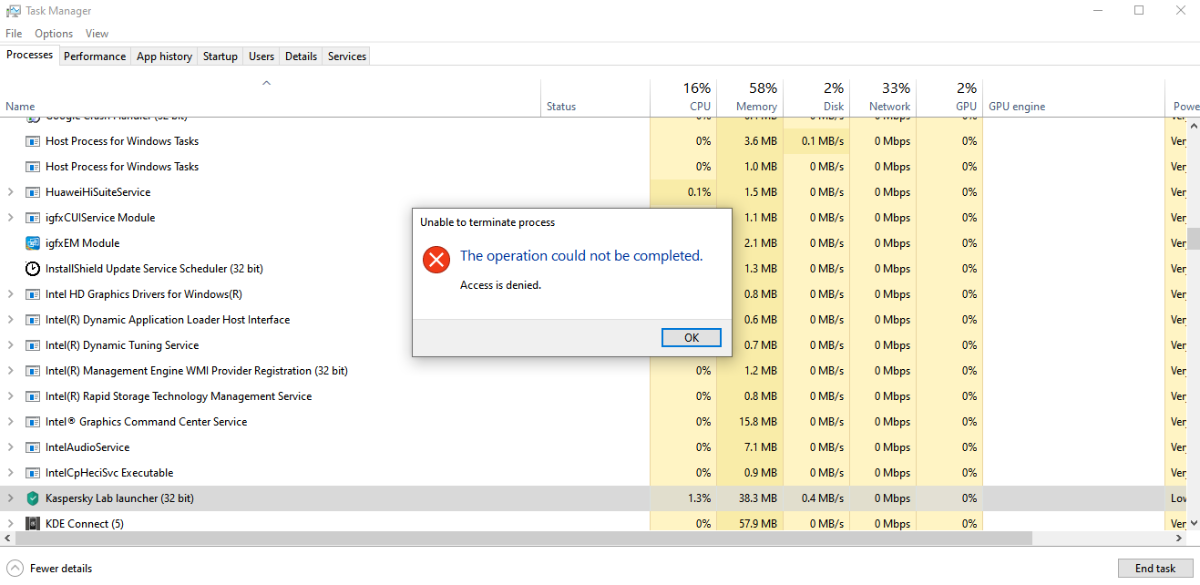Click the KDE Connect process icon

pyautogui.click(x=33, y=524)
